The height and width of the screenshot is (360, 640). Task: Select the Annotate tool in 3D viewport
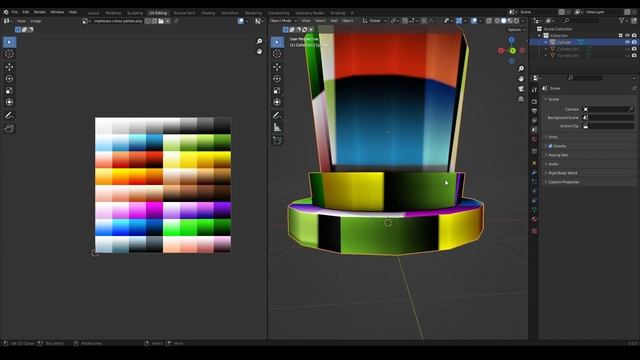pos(277,116)
